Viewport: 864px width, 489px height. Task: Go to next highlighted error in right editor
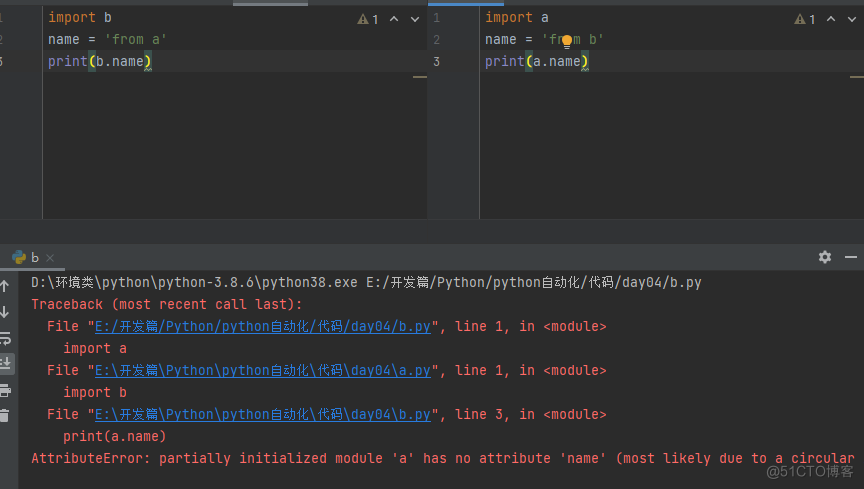(x=852, y=19)
